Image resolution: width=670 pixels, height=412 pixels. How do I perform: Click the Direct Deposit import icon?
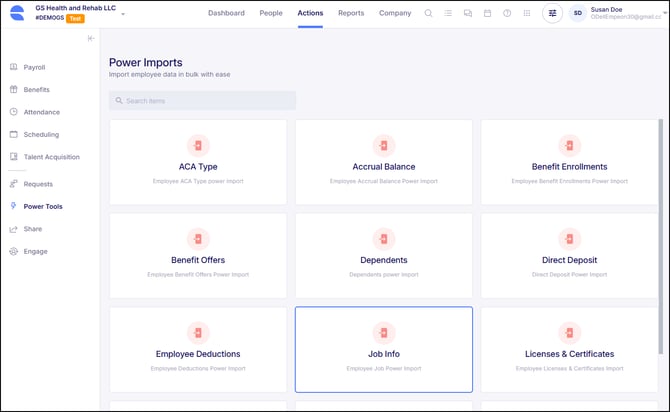point(569,239)
